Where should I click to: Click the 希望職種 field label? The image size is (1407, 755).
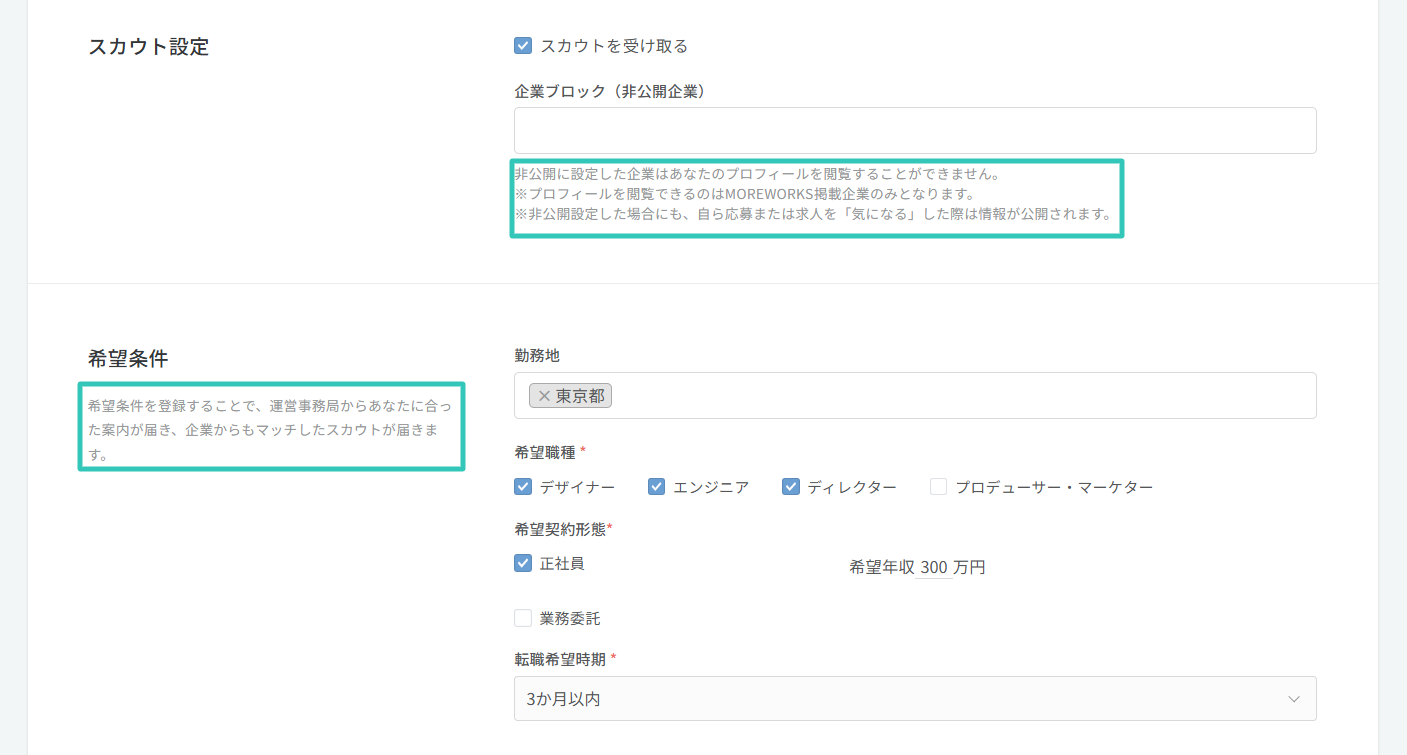[545, 452]
